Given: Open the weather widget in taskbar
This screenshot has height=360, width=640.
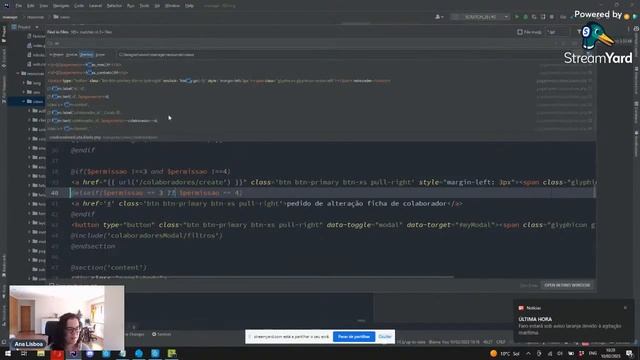Looking at the screenshot, I should [x=504, y=353].
